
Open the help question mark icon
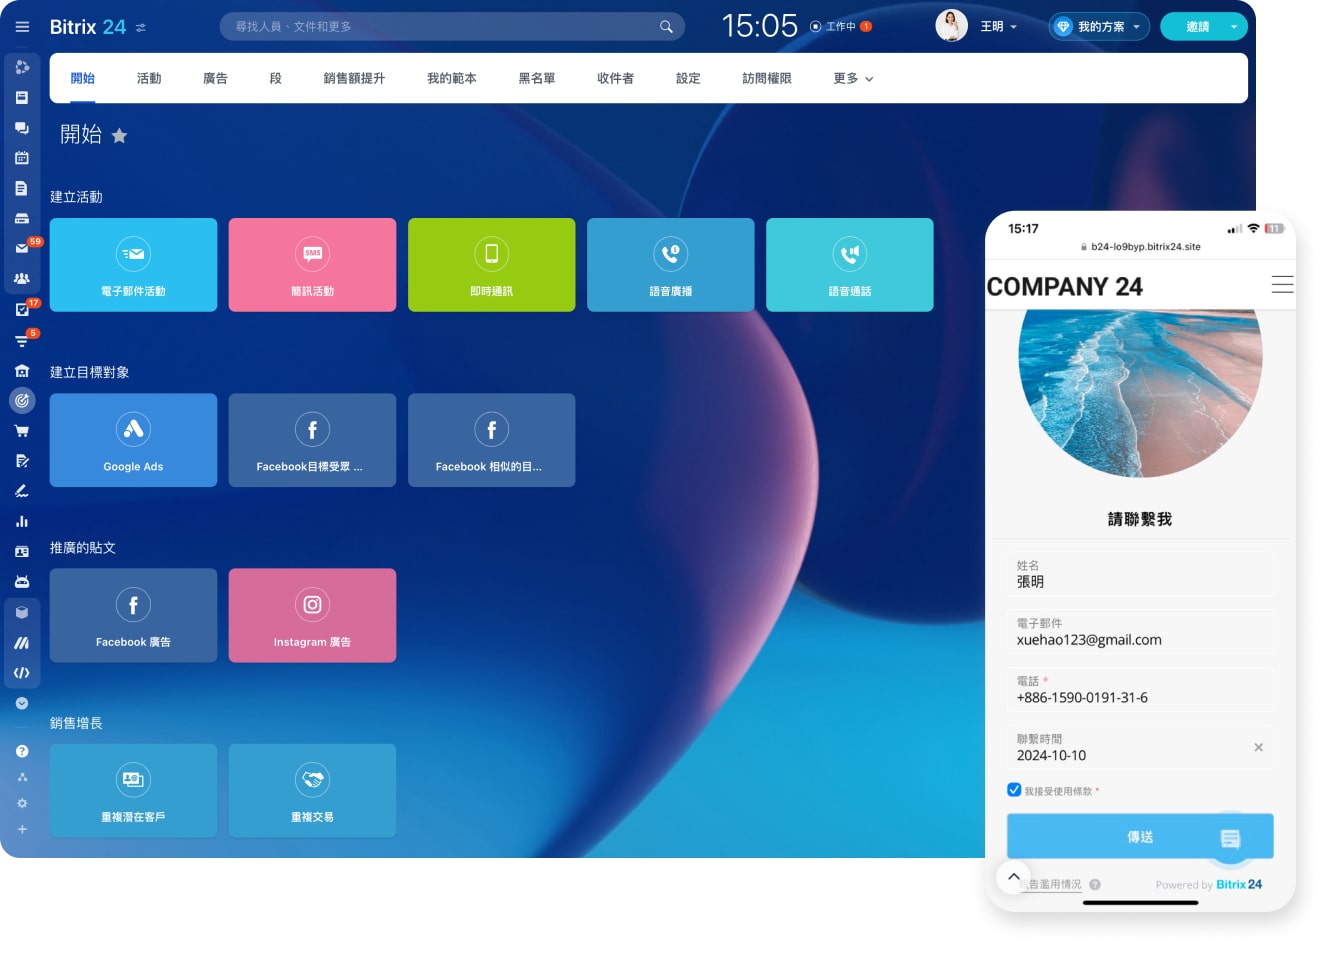tap(22, 751)
